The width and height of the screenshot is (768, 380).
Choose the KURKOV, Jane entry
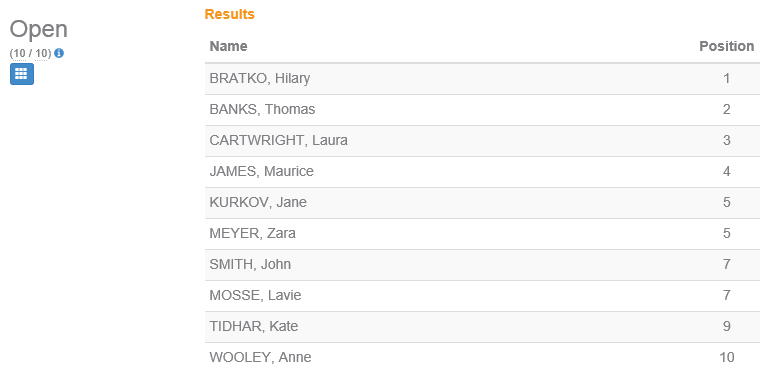point(482,203)
